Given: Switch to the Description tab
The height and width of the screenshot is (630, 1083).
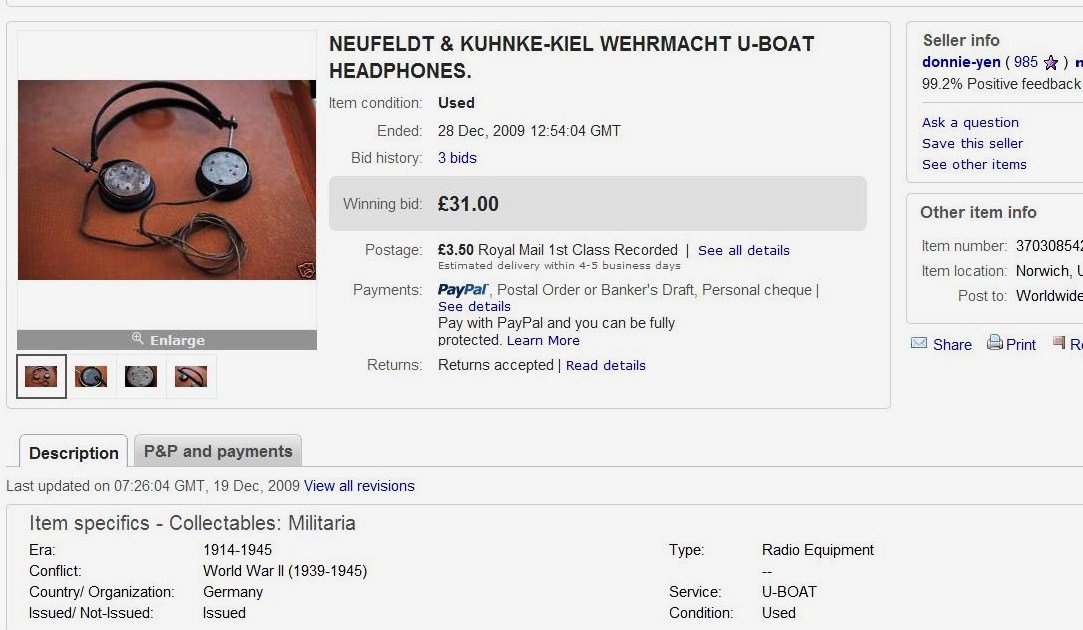Looking at the screenshot, I should point(74,453).
